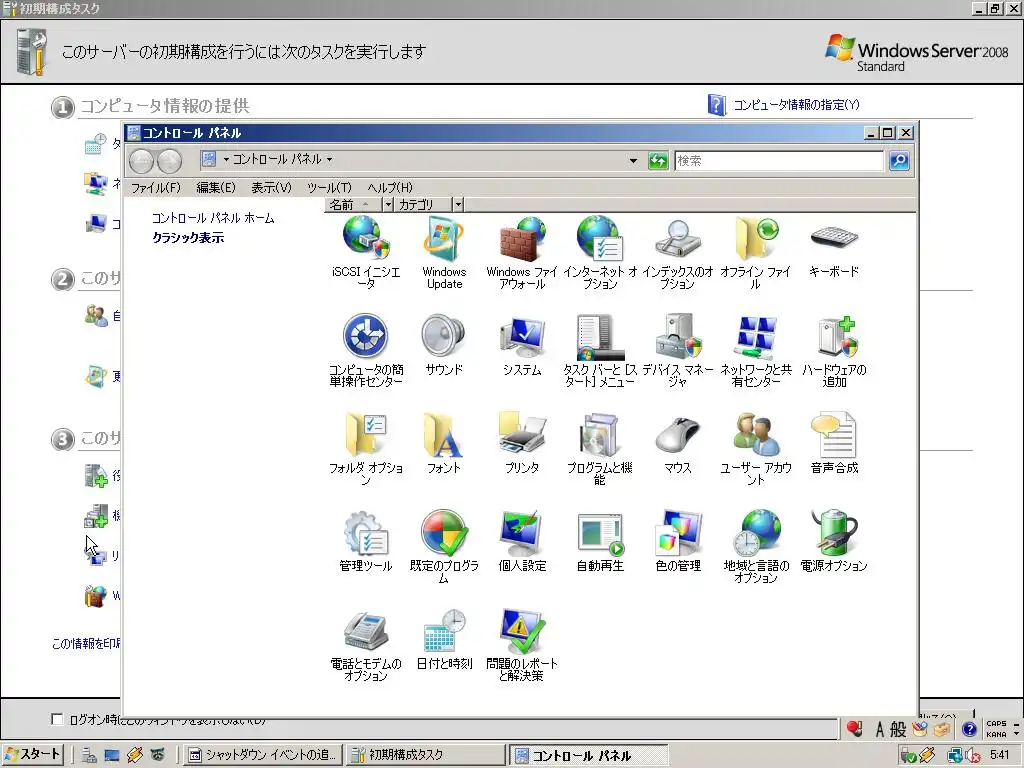Open Windows Update in Control Panel

pyautogui.click(x=444, y=252)
